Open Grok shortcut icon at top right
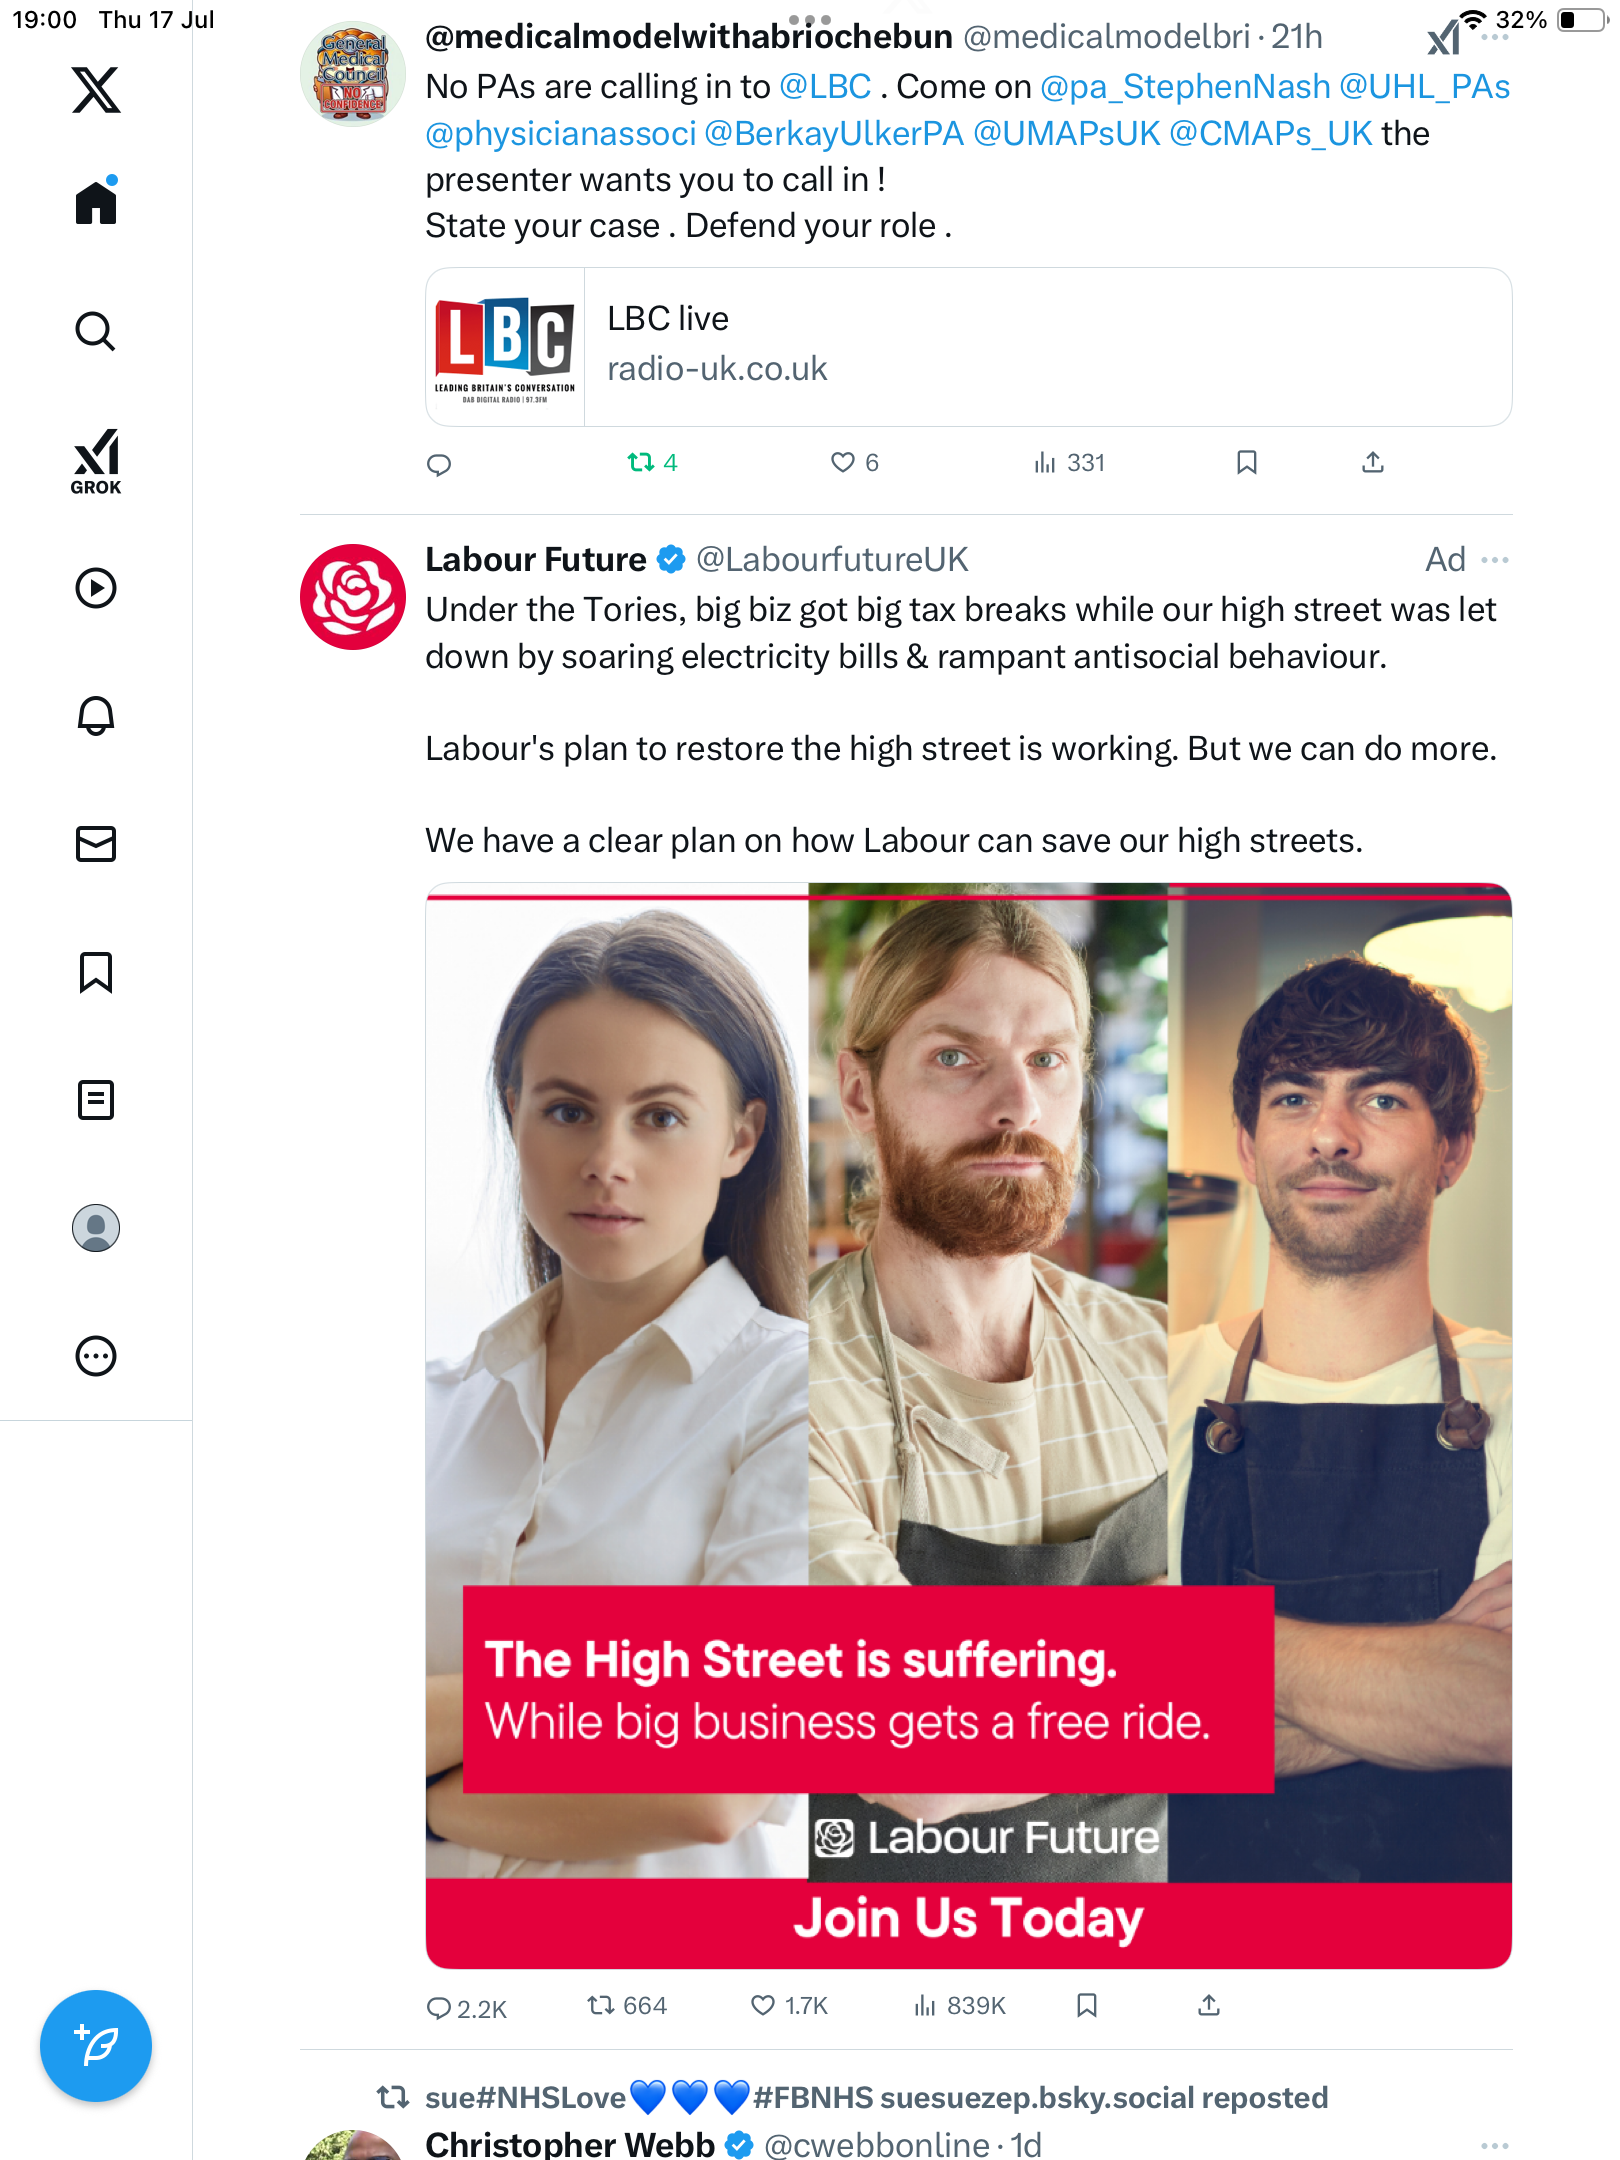 pos(1443,38)
